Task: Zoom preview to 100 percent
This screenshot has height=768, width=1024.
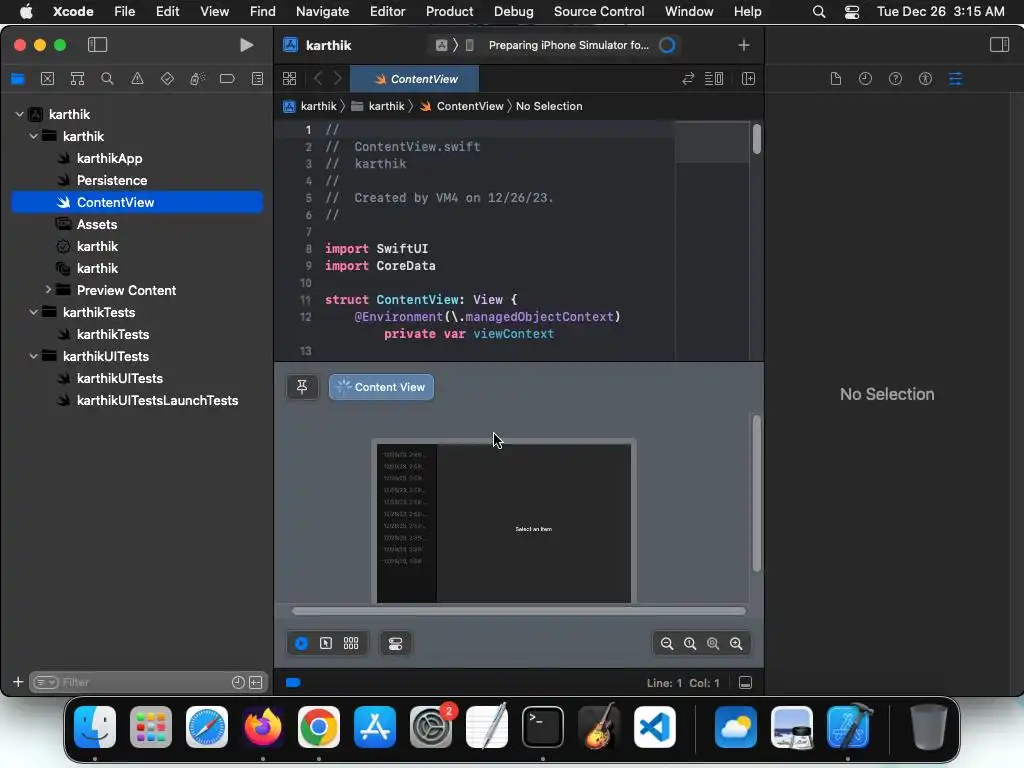Action: (x=690, y=643)
